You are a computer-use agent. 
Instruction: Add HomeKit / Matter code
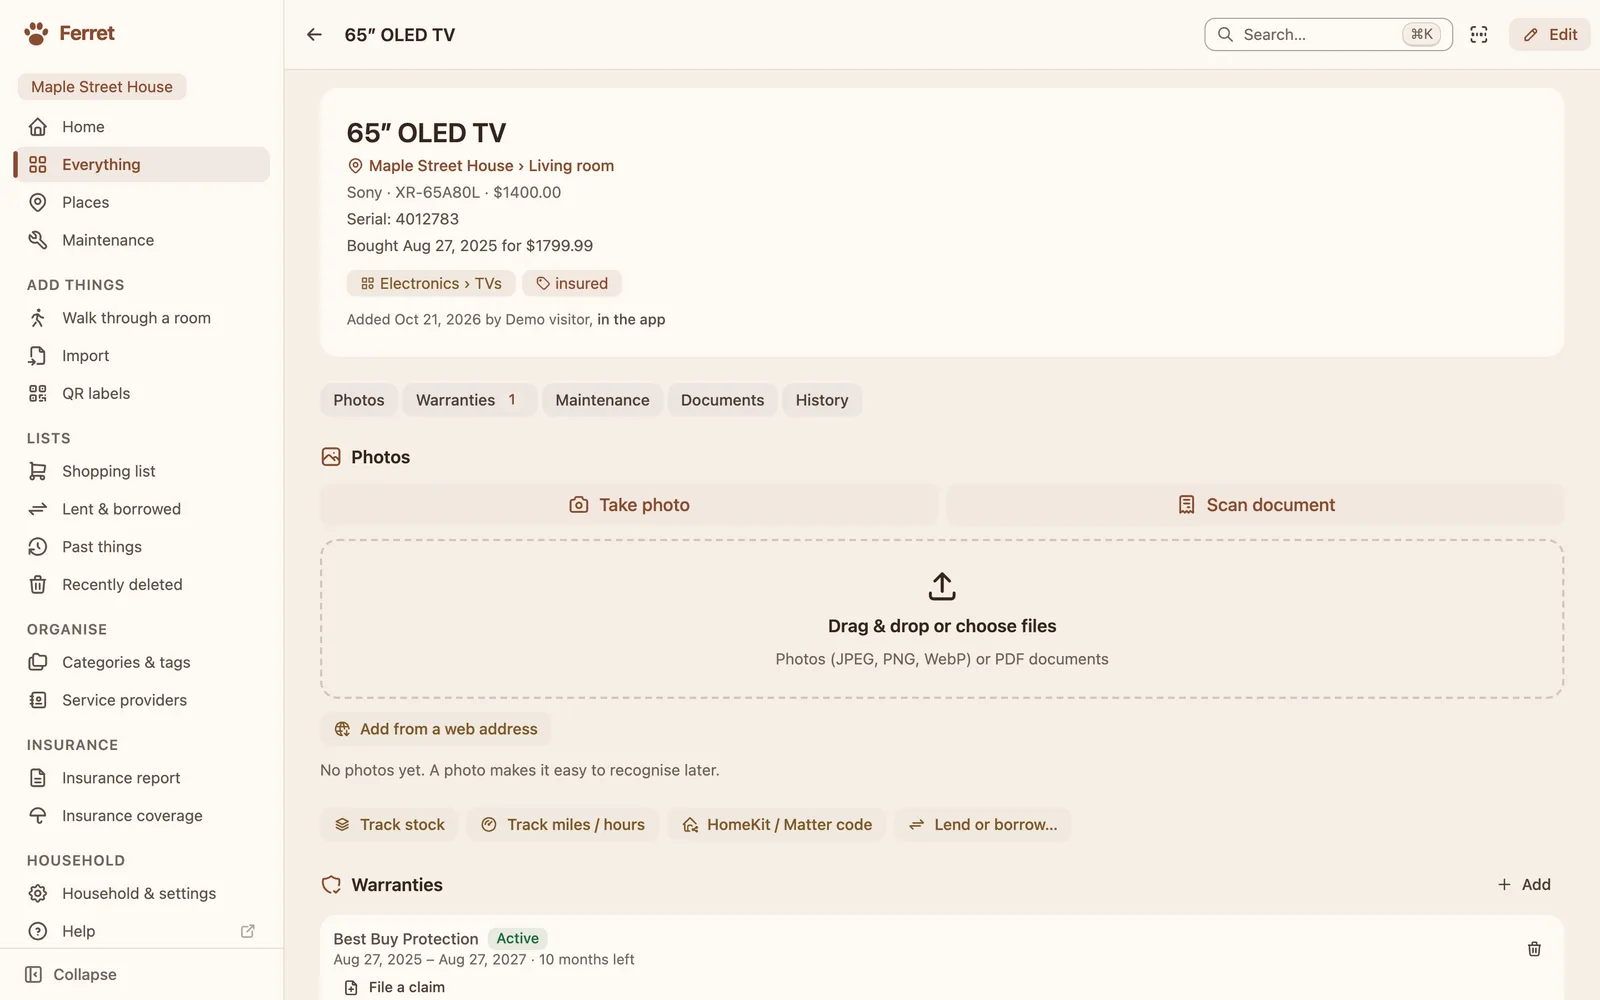(777, 825)
